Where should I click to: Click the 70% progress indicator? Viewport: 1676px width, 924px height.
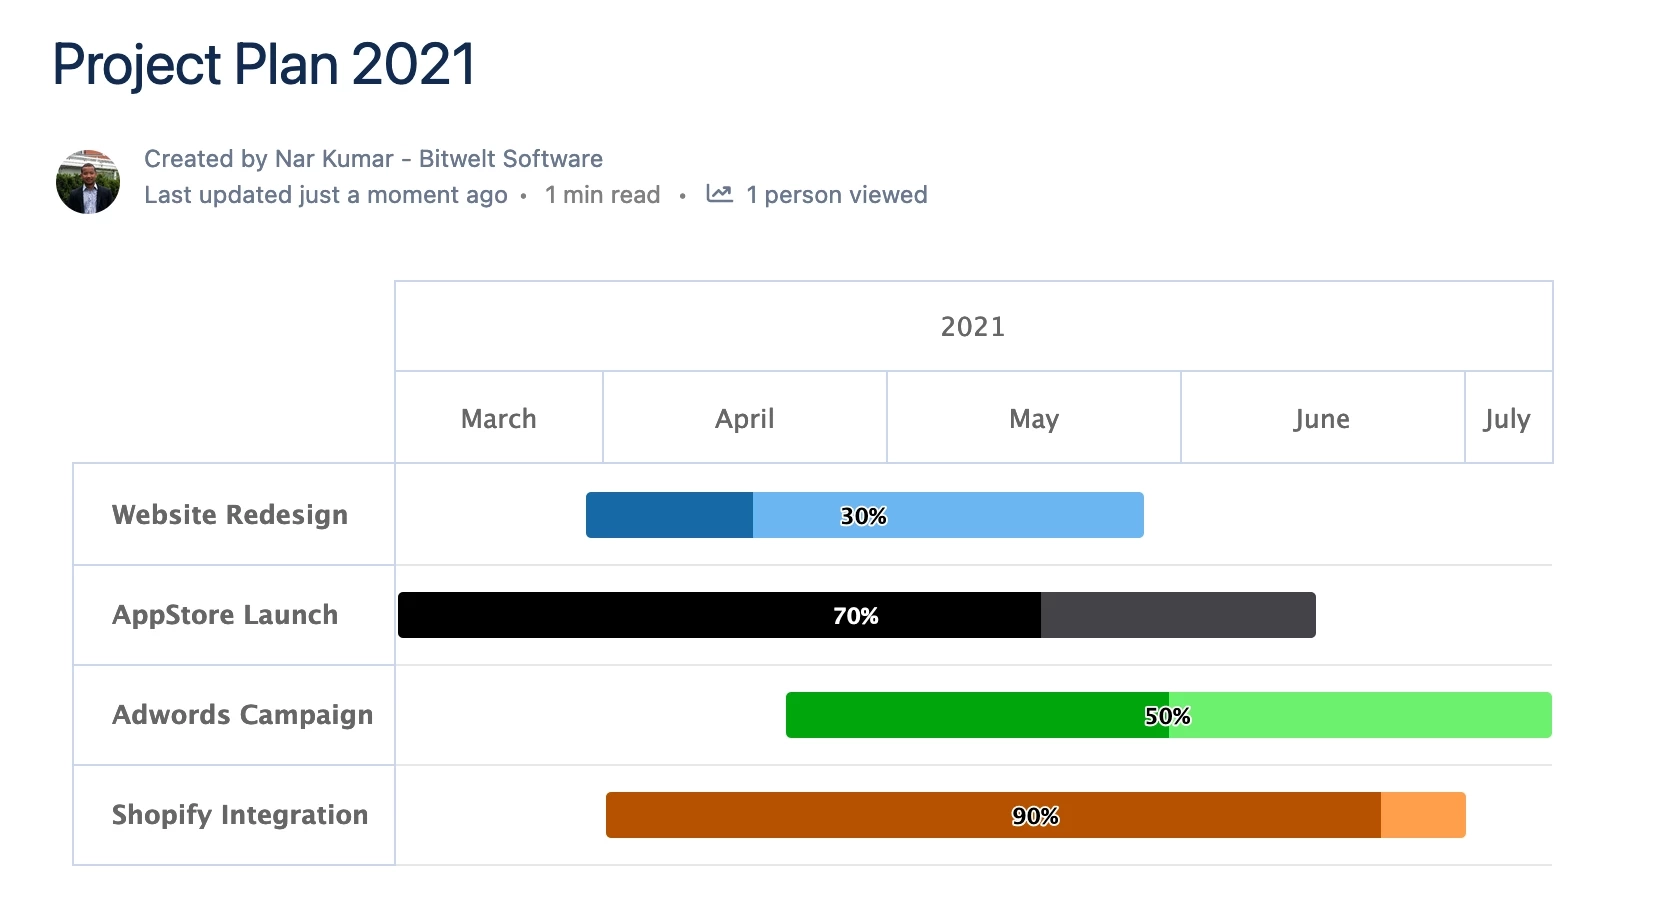point(856,616)
